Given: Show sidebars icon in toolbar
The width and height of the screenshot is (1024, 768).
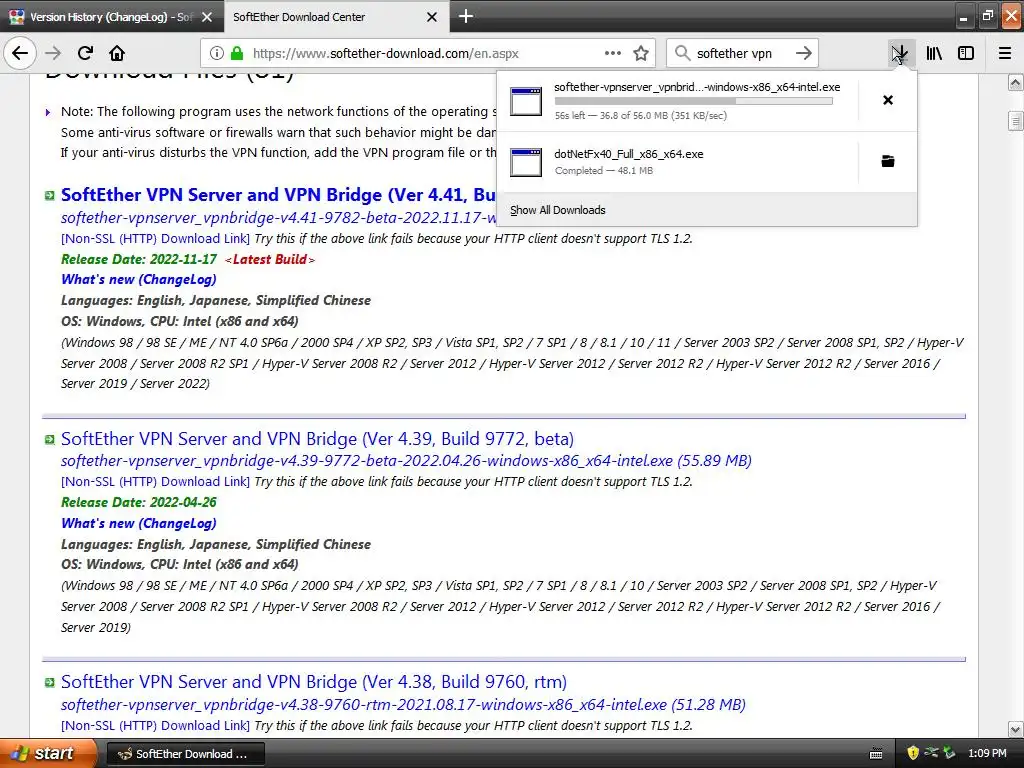Looking at the screenshot, I should pyautogui.click(x=966, y=53).
